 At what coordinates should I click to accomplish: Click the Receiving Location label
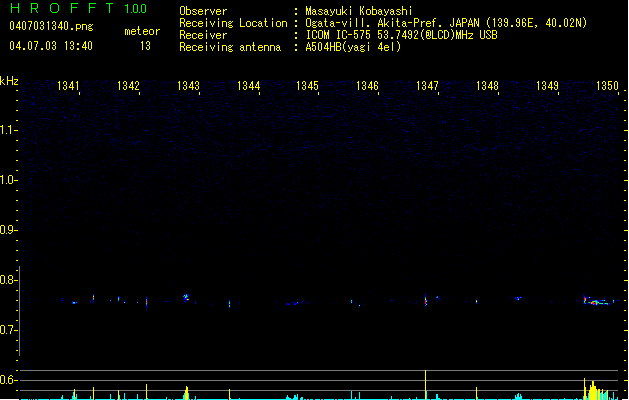233,23
